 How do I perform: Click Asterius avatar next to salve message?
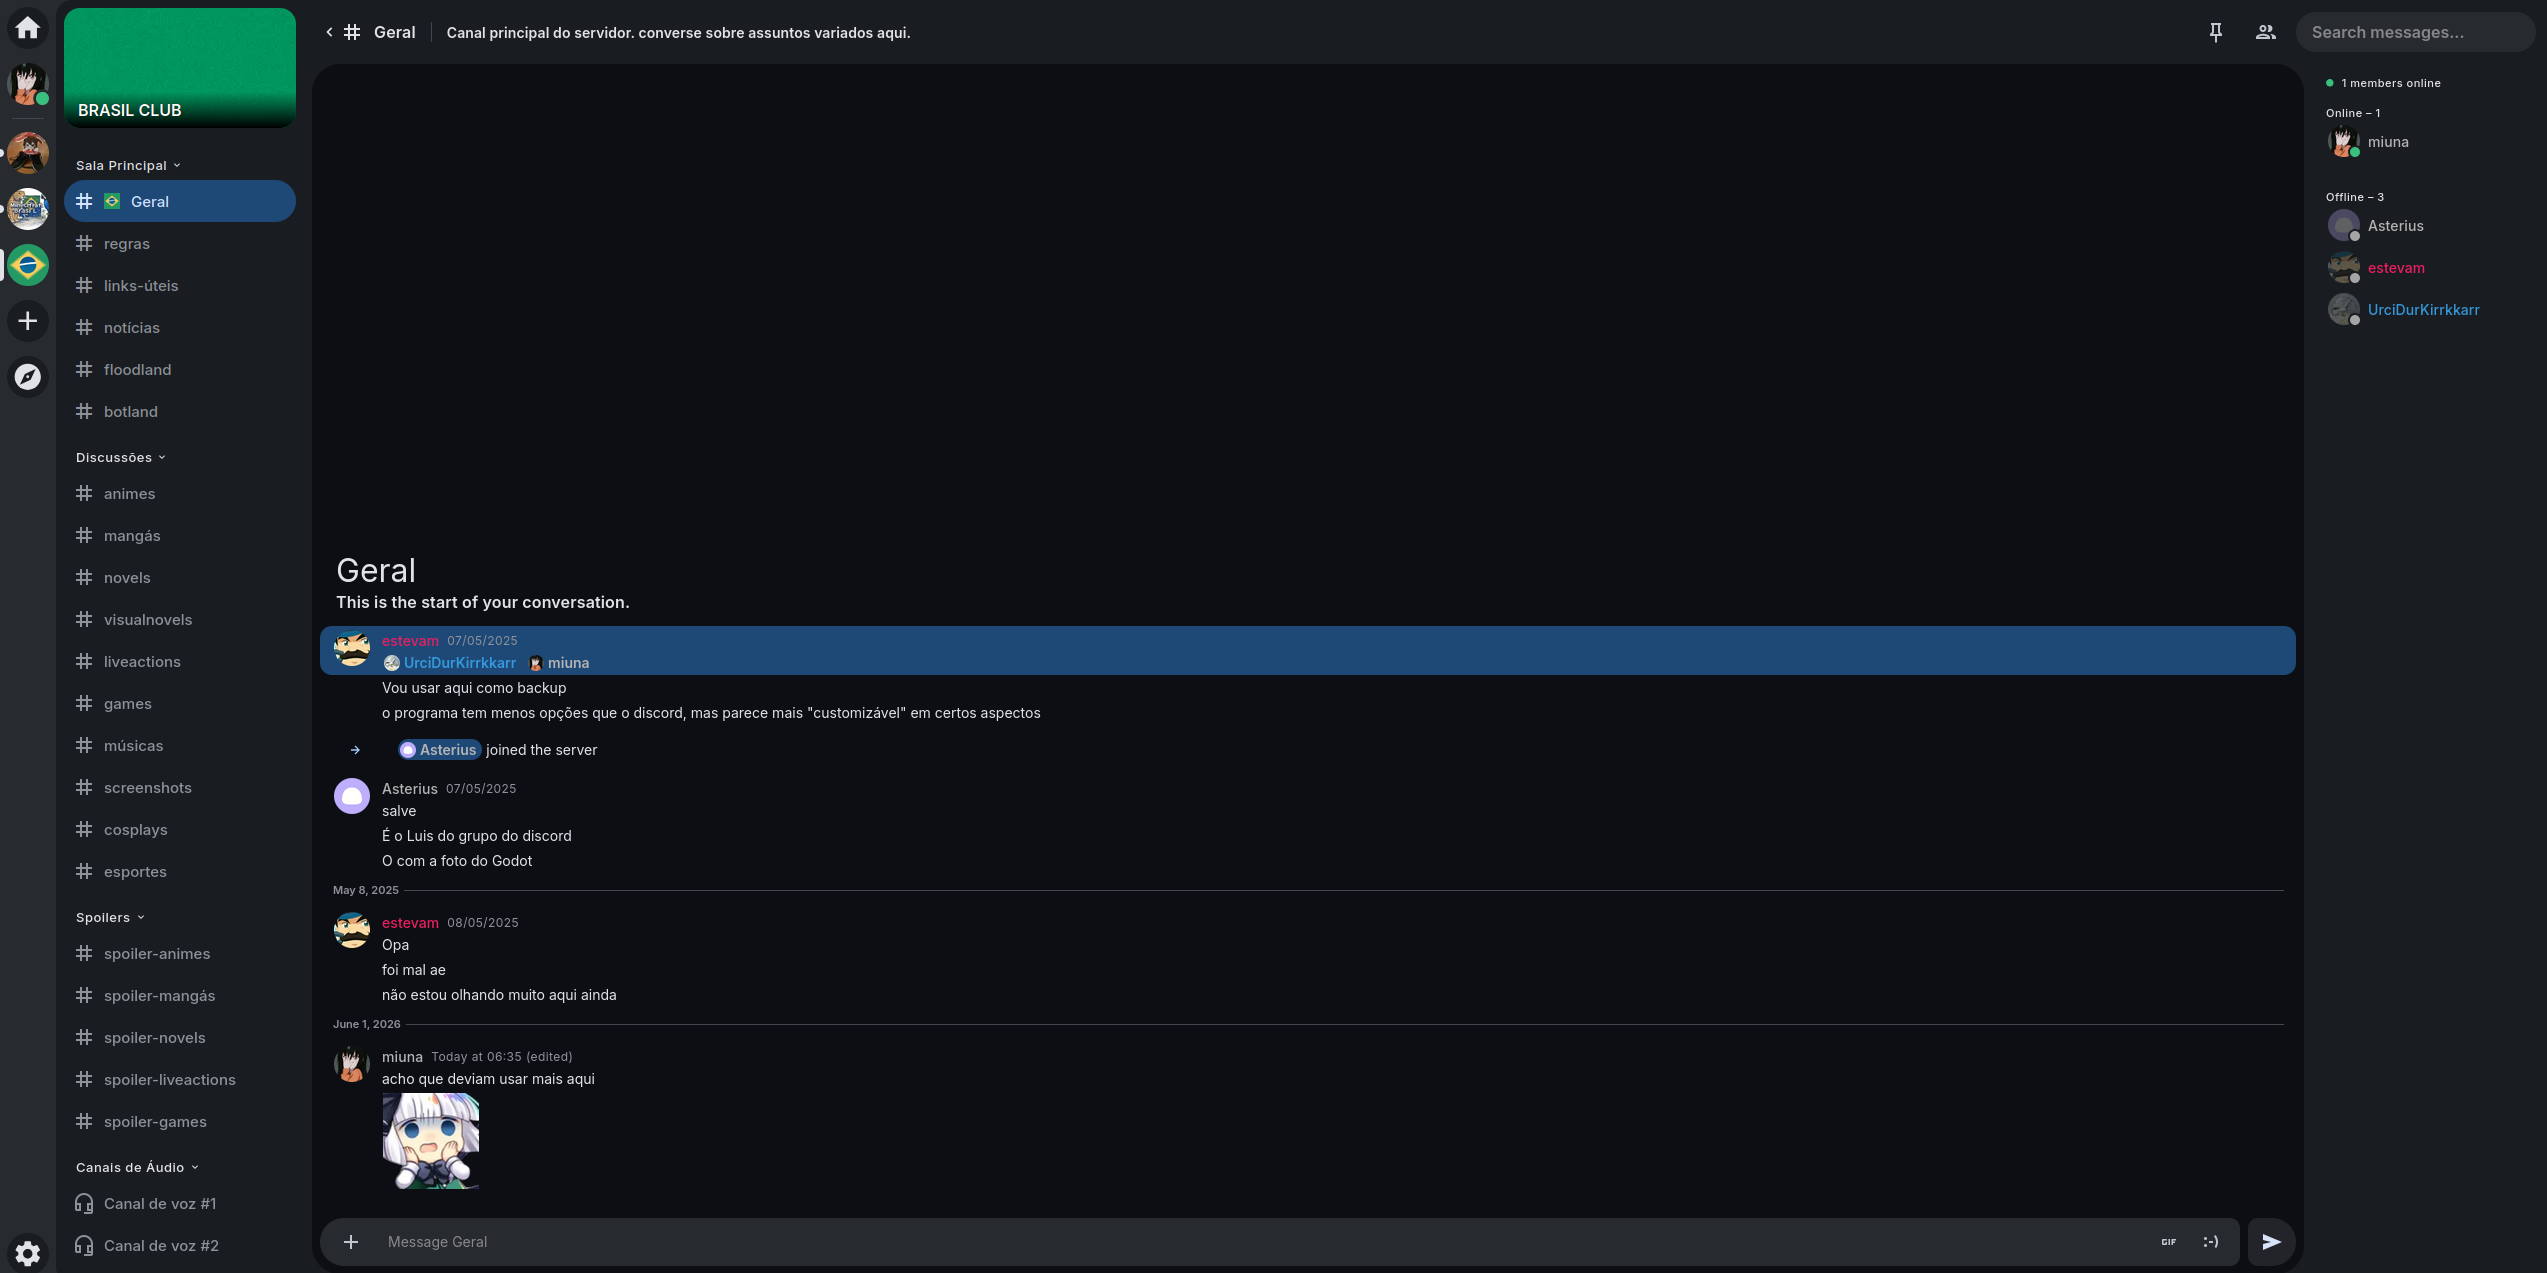tap(352, 796)
